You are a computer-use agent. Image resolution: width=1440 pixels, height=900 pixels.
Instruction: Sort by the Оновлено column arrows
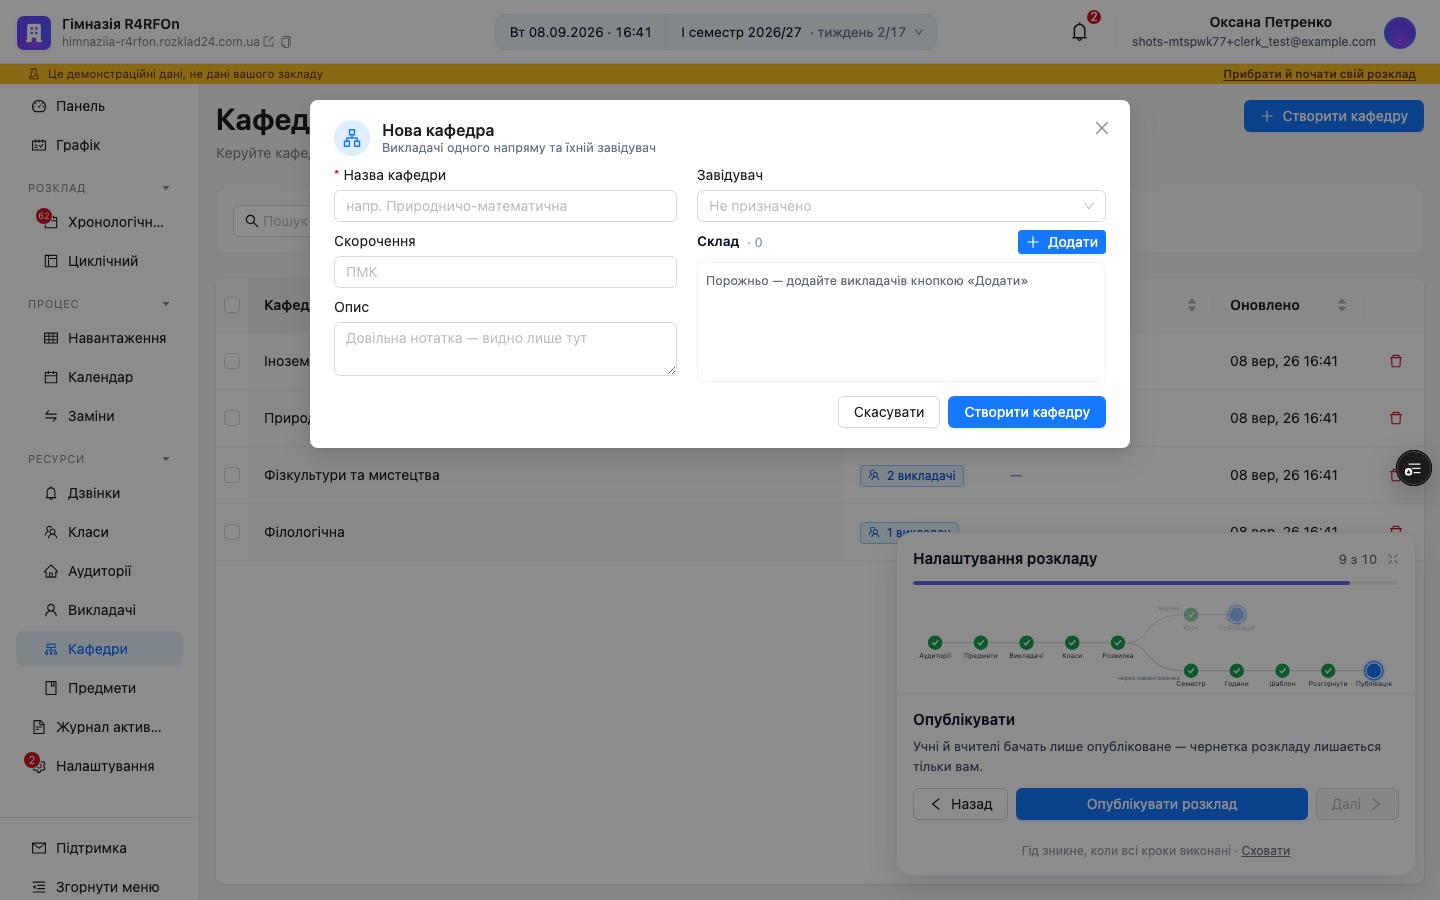(x=1342, y=305)
